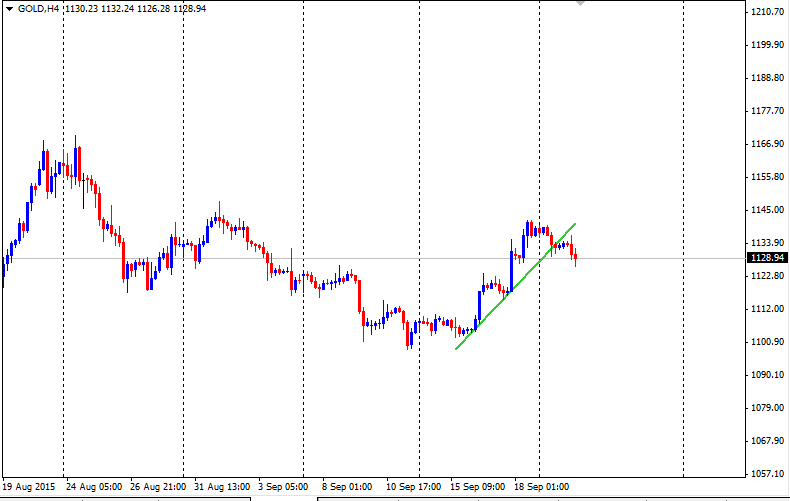The width and height of the screenshot is (790, 501).
Task: Click the 10 Sep 17:00 time label
Action: click(x=414, y=487)
